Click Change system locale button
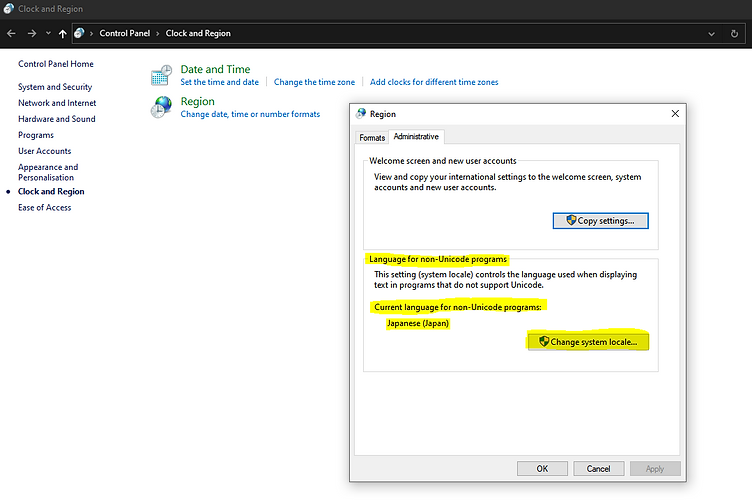This screenshot has height=503, width=752. pyautogui.click(x=588, y=342)
